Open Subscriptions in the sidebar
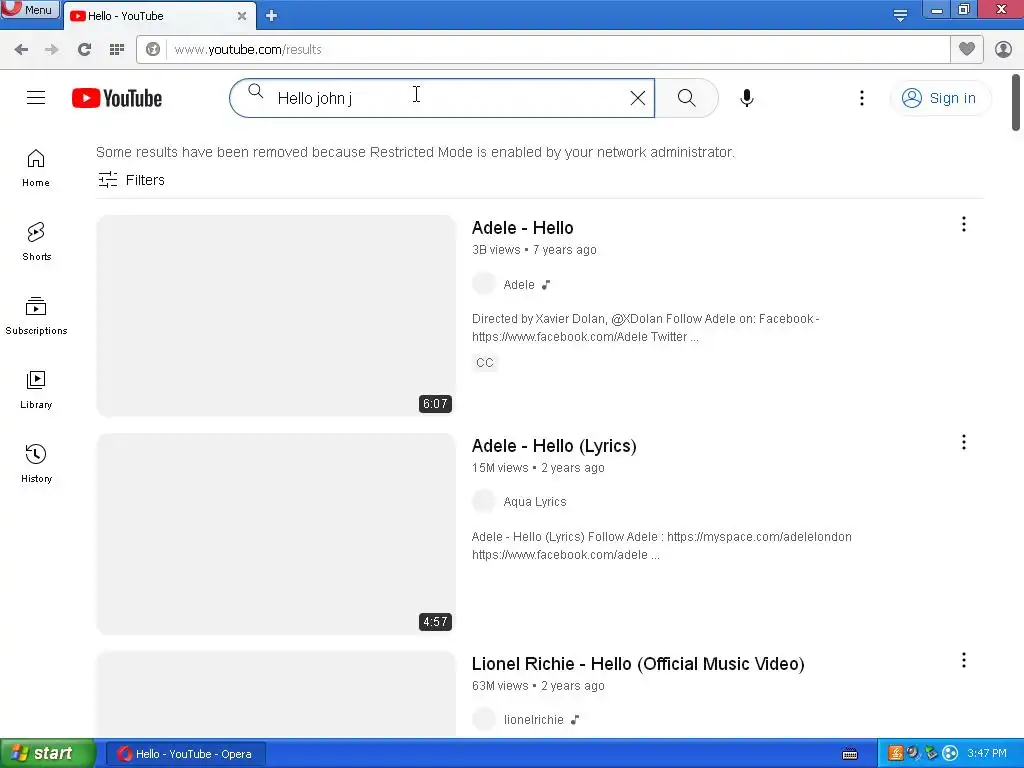The width and height of the screenshot is (1024, 768). tap(36, 316)
